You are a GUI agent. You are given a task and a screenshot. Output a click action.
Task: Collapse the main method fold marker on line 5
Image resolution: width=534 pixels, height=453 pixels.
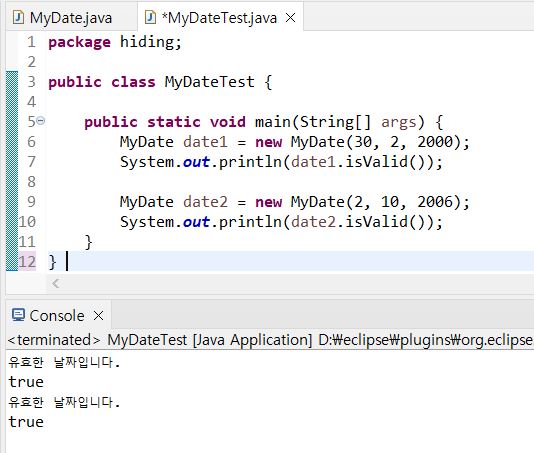[x=41, y=121]
